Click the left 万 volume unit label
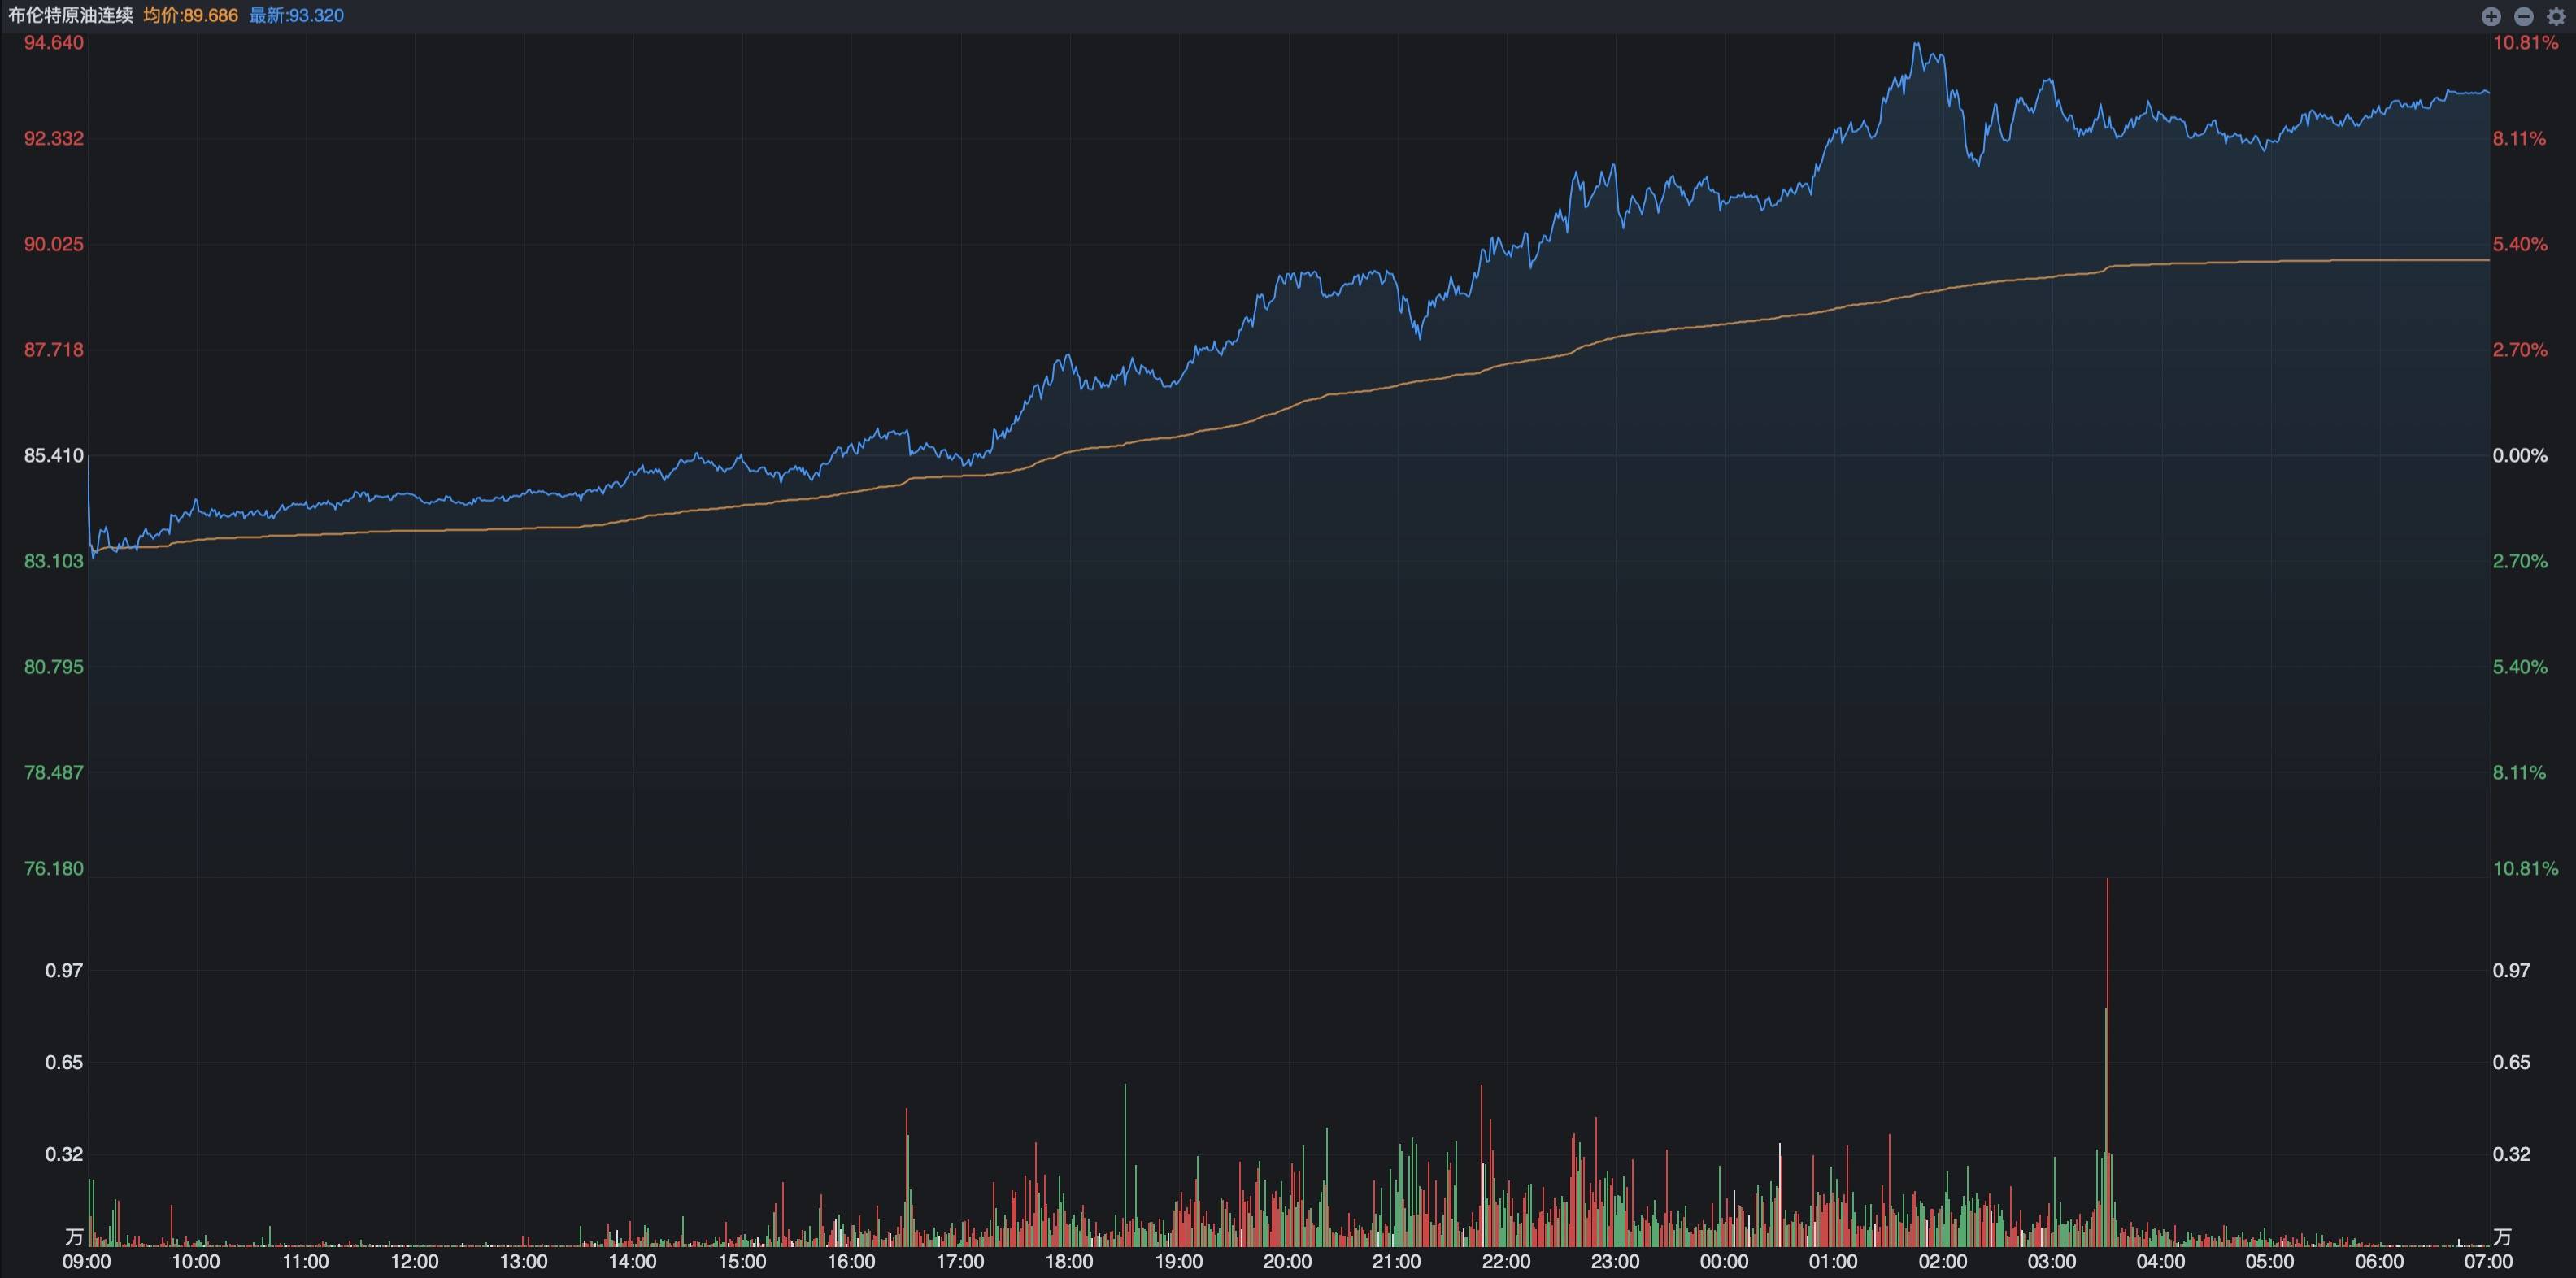Viewport: 2576px width, 1278px height. point(74,1237)
